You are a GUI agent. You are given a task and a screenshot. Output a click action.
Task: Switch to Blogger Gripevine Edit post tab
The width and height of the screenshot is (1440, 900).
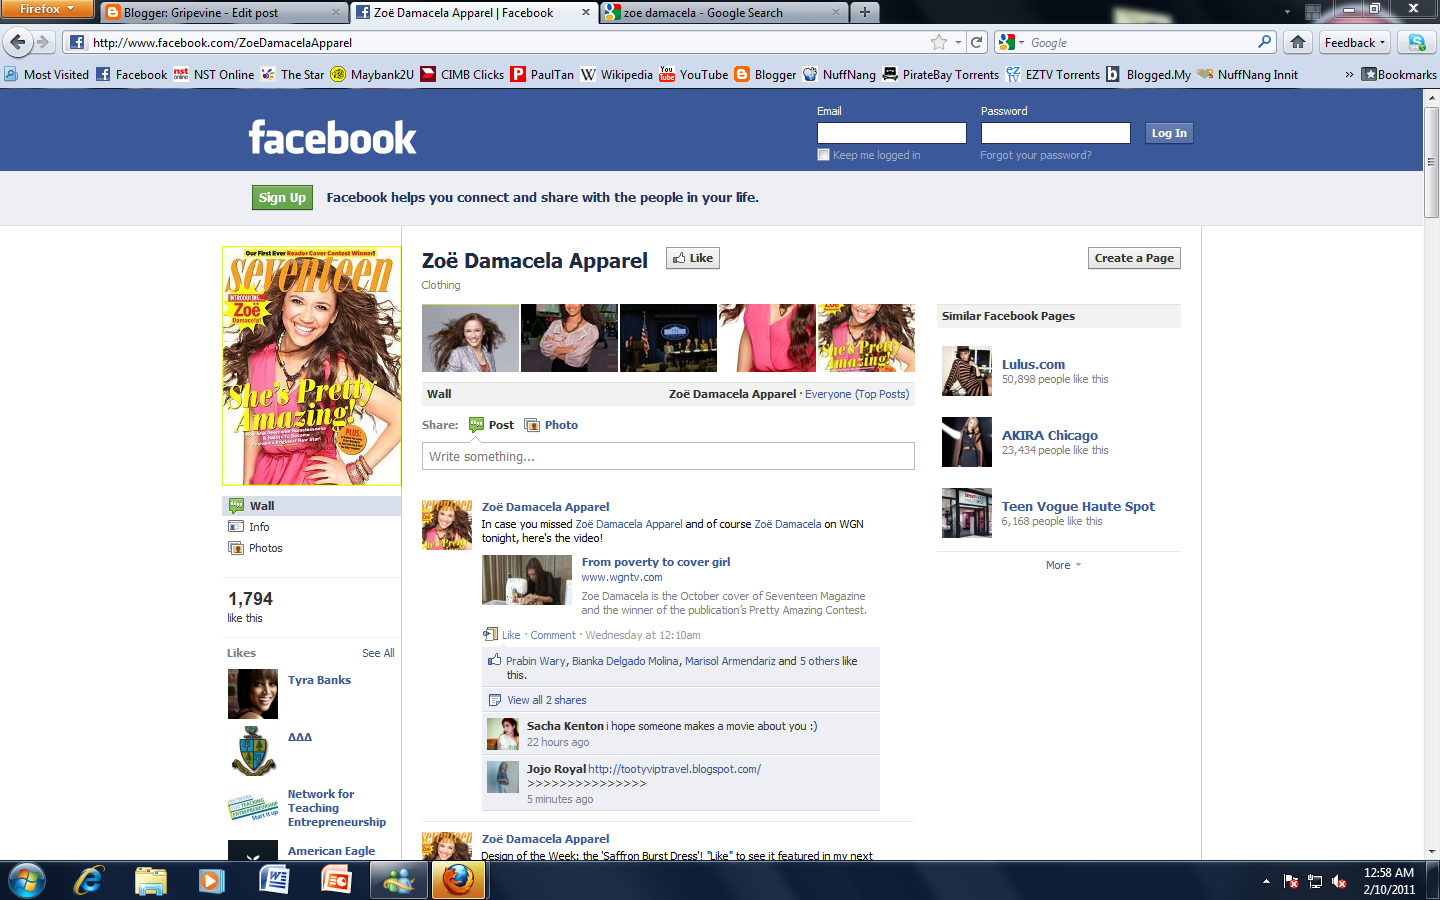(223, 12)
